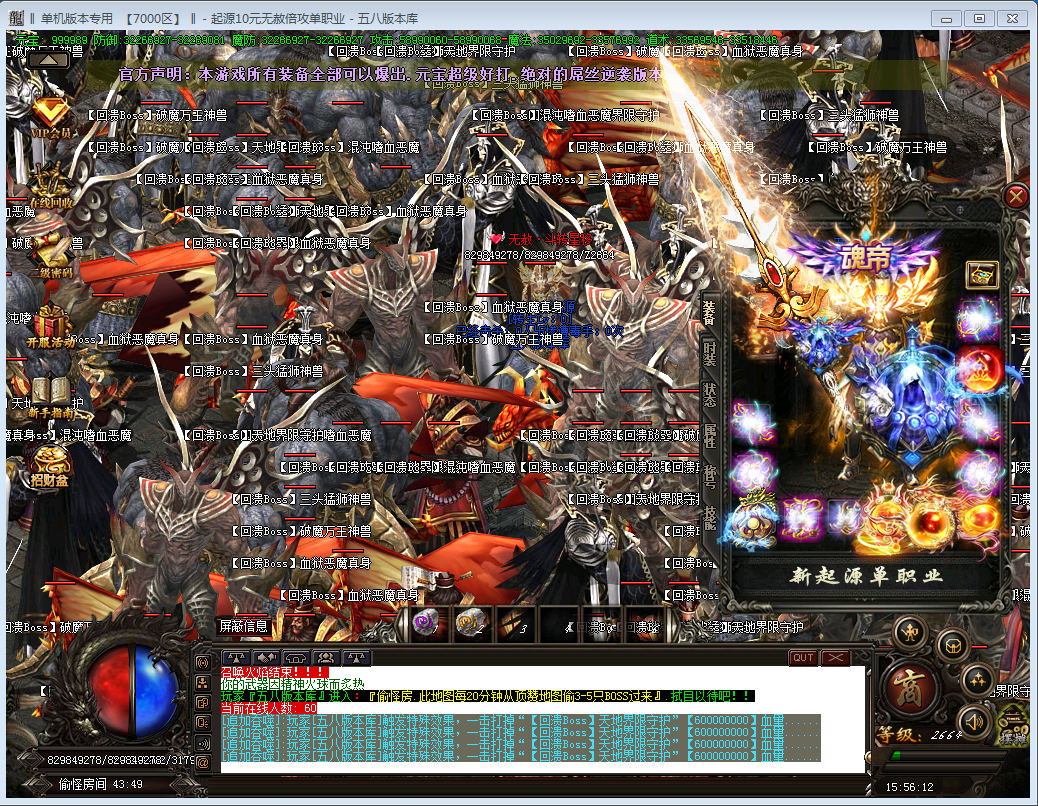Switch to the 状态 status tab
1038x806 pixels.
click(x=710, y=394)
